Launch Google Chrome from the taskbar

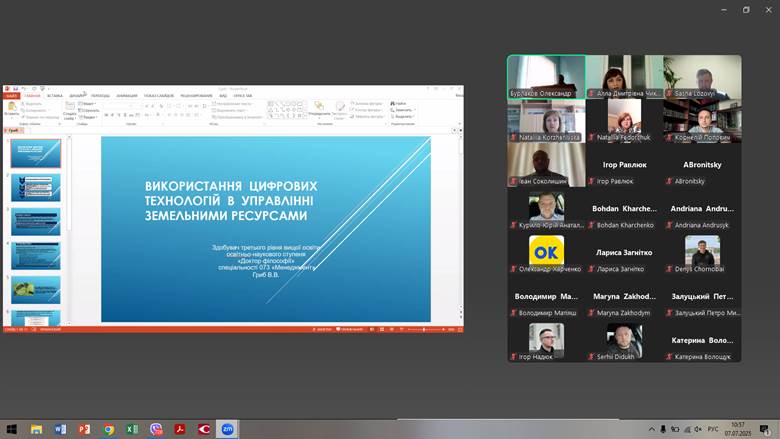[x=108, y=429]
